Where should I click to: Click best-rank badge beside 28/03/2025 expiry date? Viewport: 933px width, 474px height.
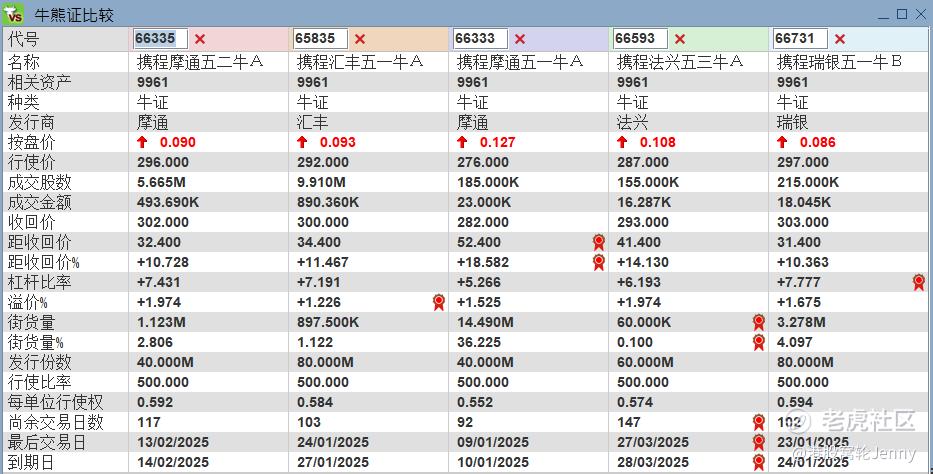(759, 462)
